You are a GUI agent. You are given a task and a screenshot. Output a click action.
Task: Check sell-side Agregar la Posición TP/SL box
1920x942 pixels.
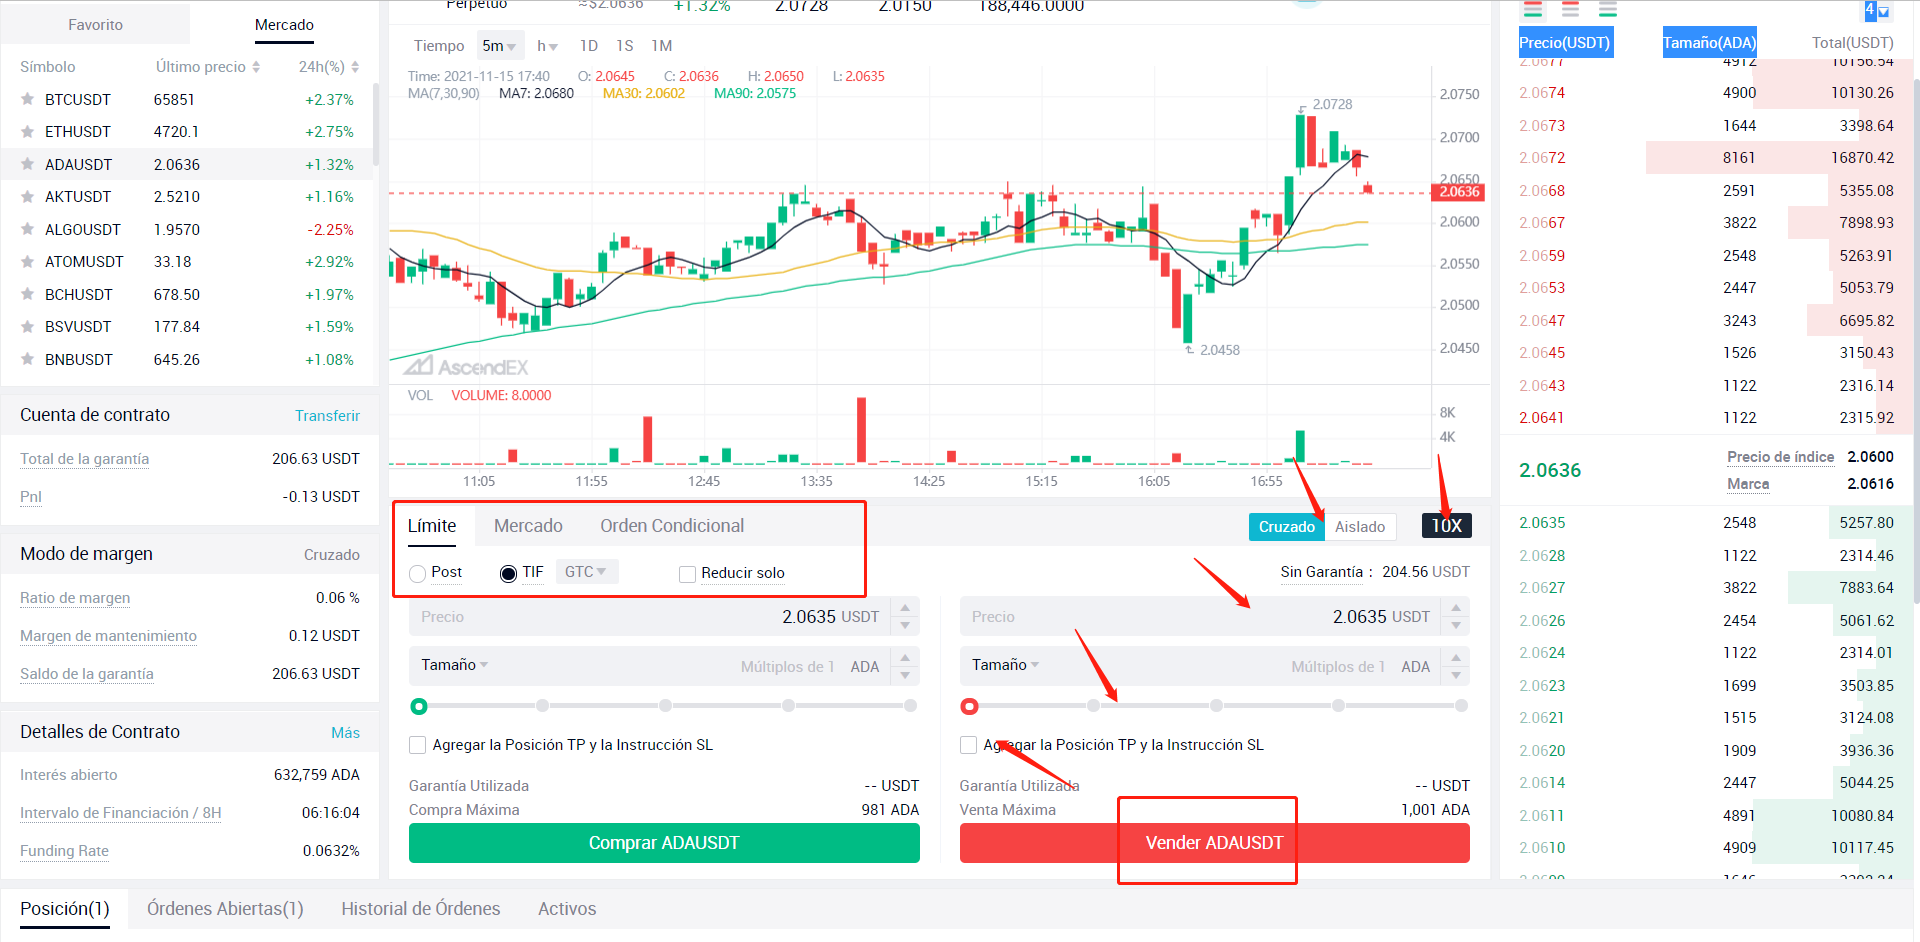968,745
